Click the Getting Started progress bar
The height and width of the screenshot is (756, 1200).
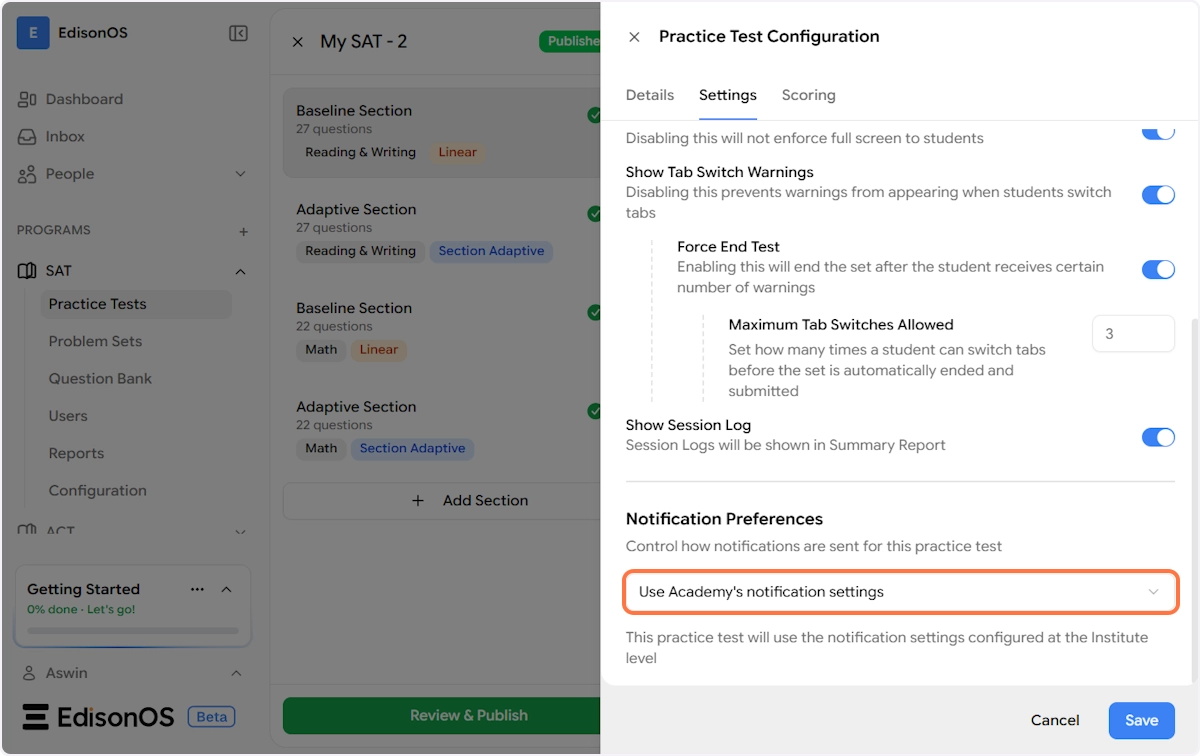pos(133,631)
